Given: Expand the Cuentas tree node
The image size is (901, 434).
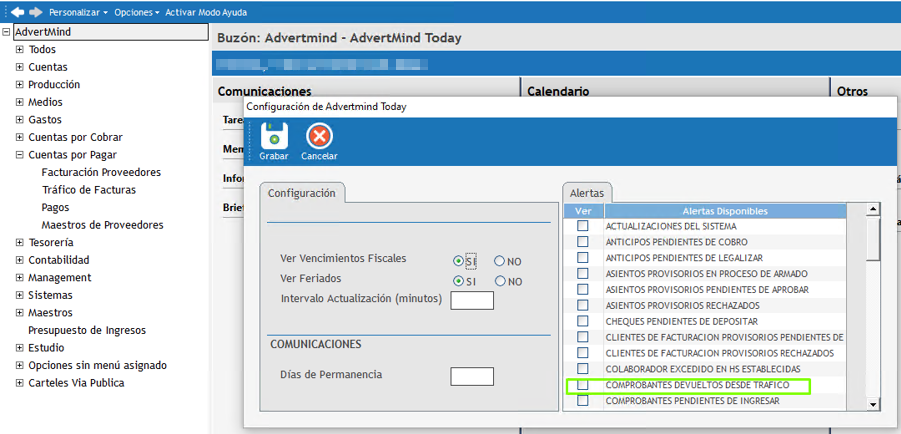Looking at the screenshot, I should pyautogui.click(x=20, y=67).
